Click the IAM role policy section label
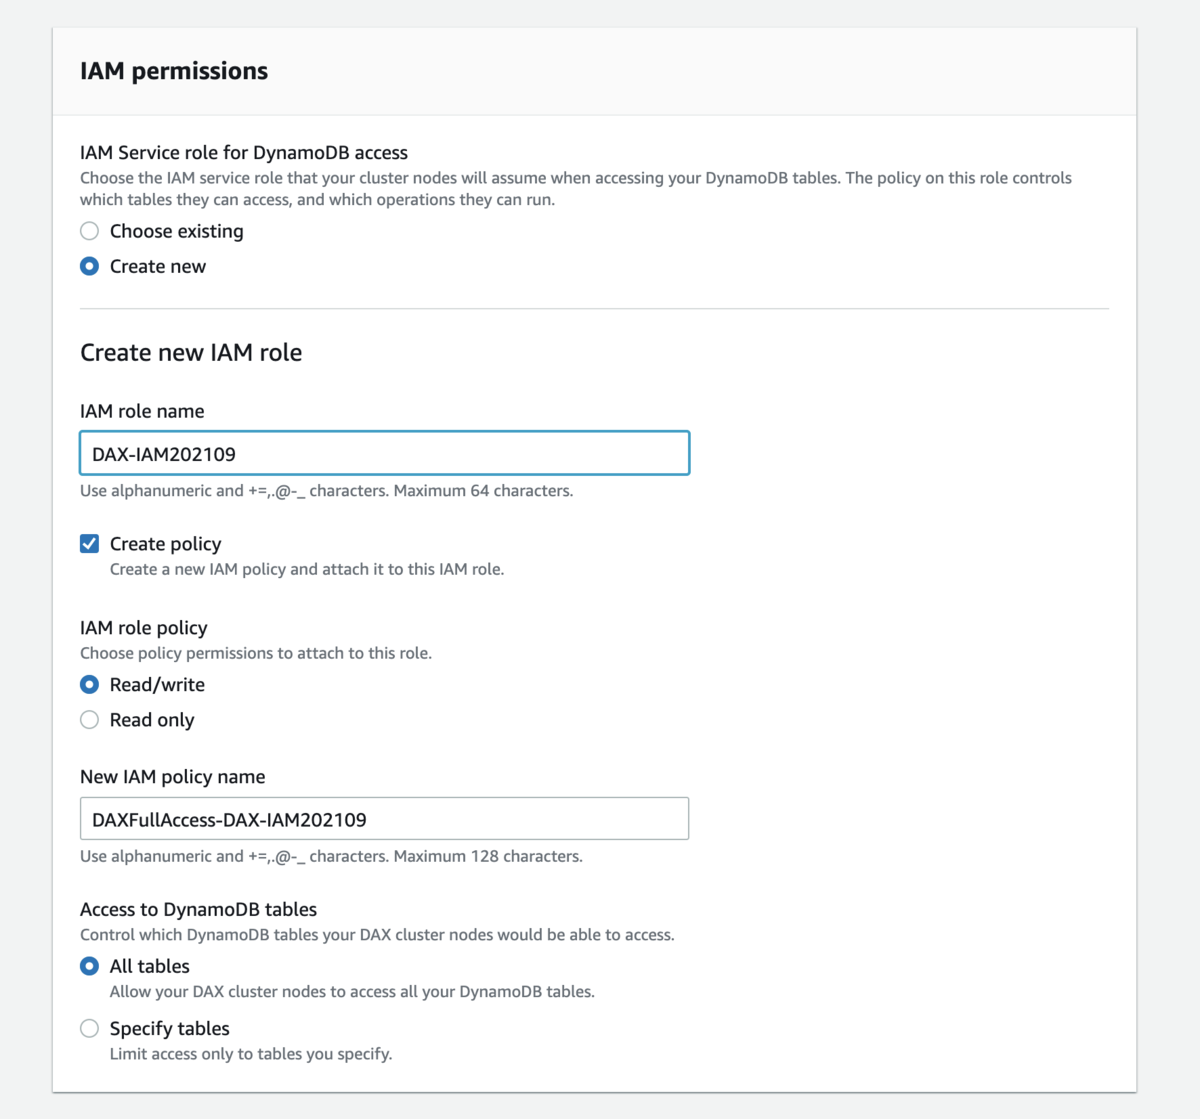The height and width of the screenshot is (1119, 1200). coord(143,627)
